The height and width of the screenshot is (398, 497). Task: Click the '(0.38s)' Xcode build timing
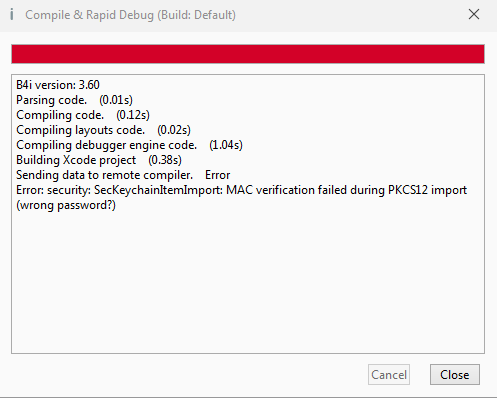[x=165, y=160]
